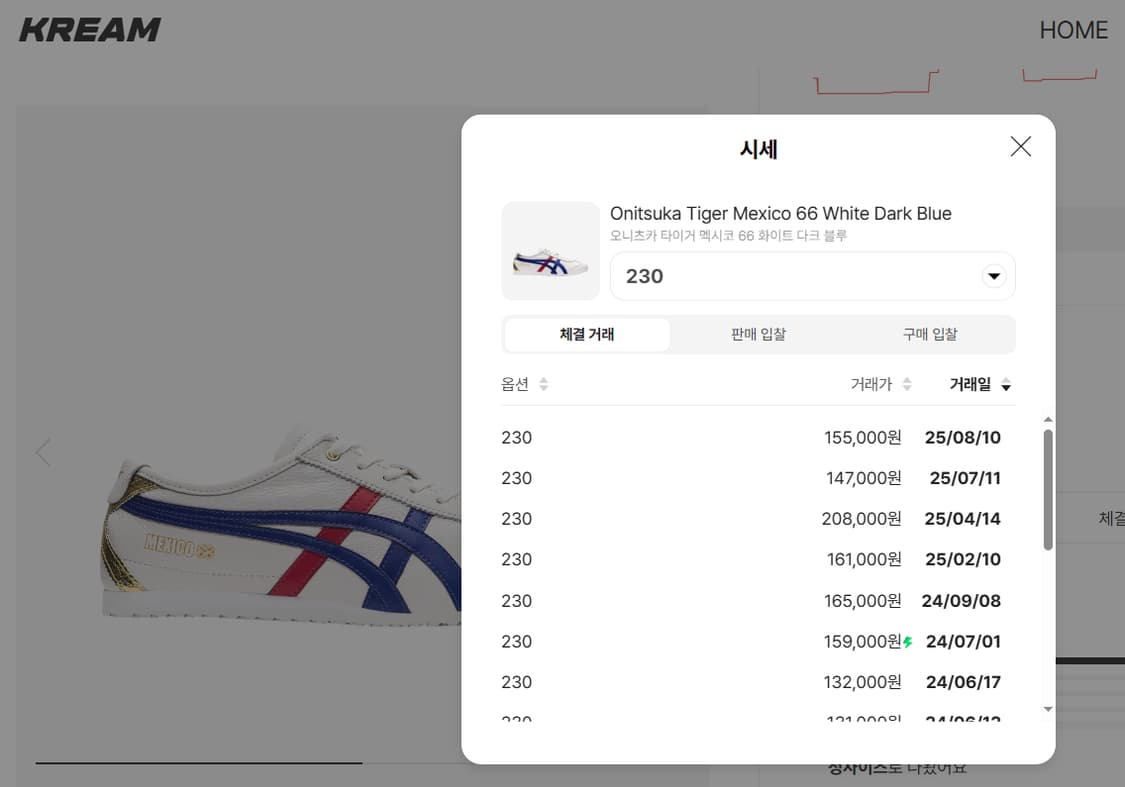1125x787 pixels.
Task: Click the product title Onitsuka Tiger Mexico 66
Action: (x=781, y=214)
